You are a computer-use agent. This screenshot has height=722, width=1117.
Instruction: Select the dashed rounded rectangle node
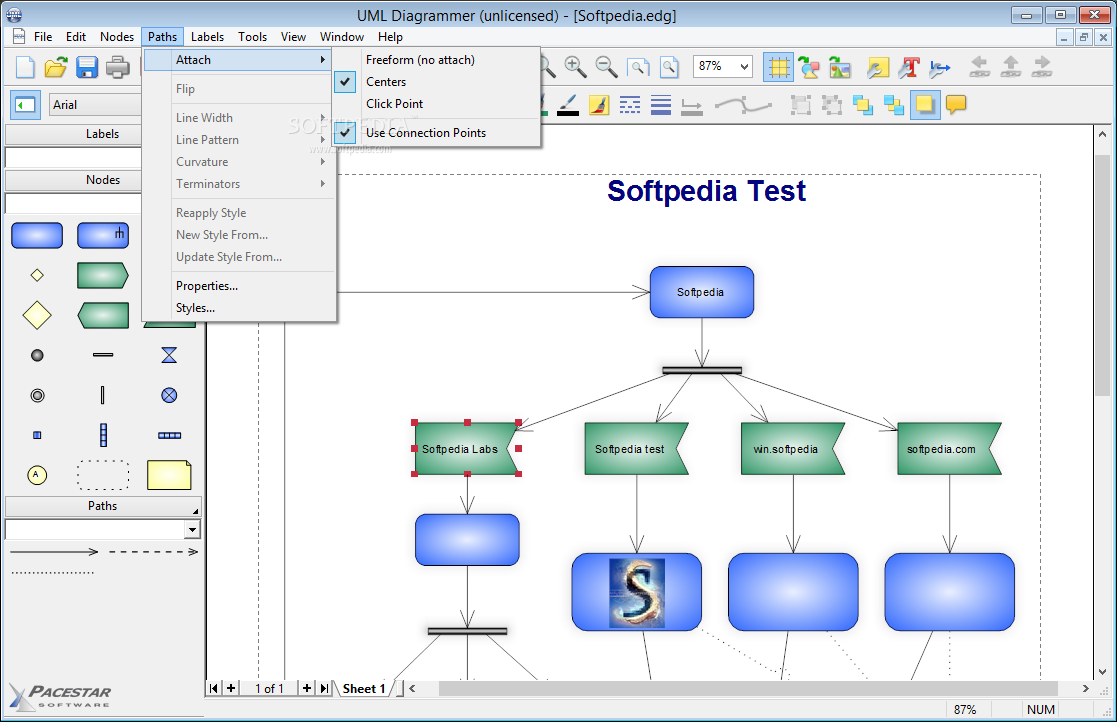click(x=103, y=475)
